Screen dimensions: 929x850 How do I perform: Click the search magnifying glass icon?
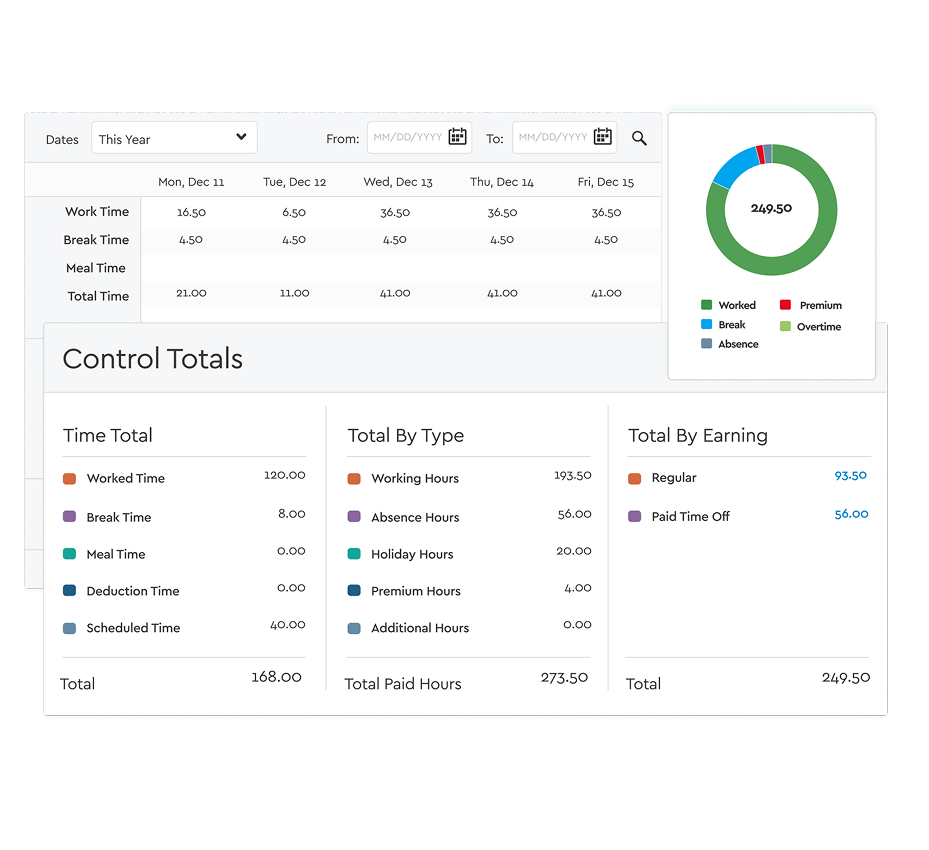[639, 139]
